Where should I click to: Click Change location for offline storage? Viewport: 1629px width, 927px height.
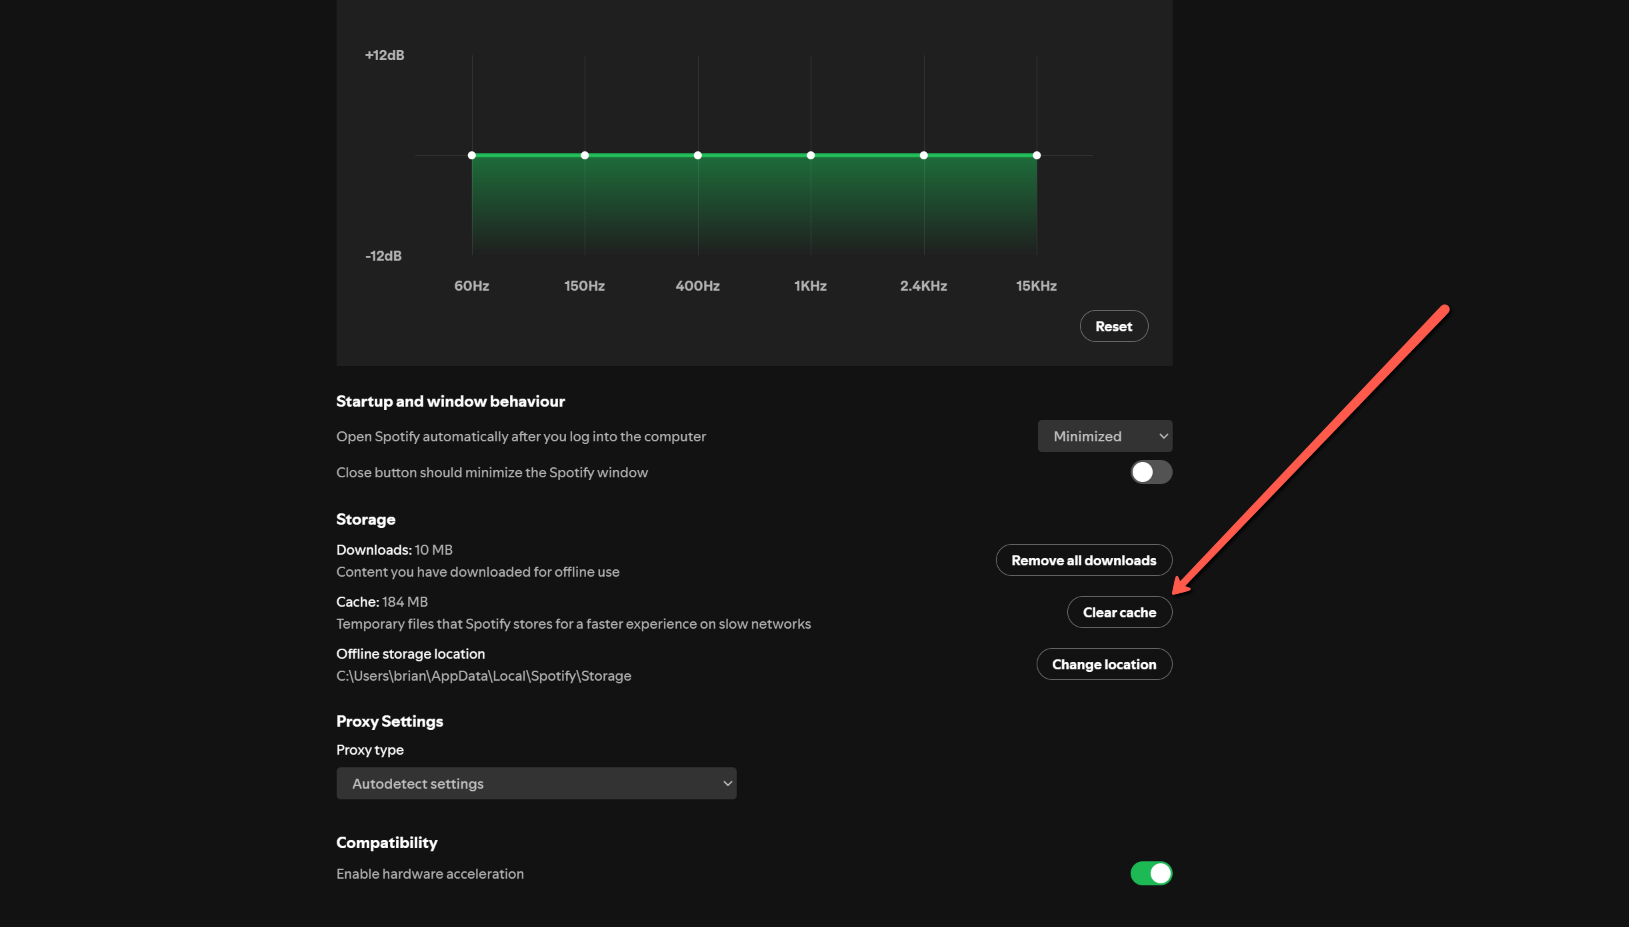click(1104, 664)
